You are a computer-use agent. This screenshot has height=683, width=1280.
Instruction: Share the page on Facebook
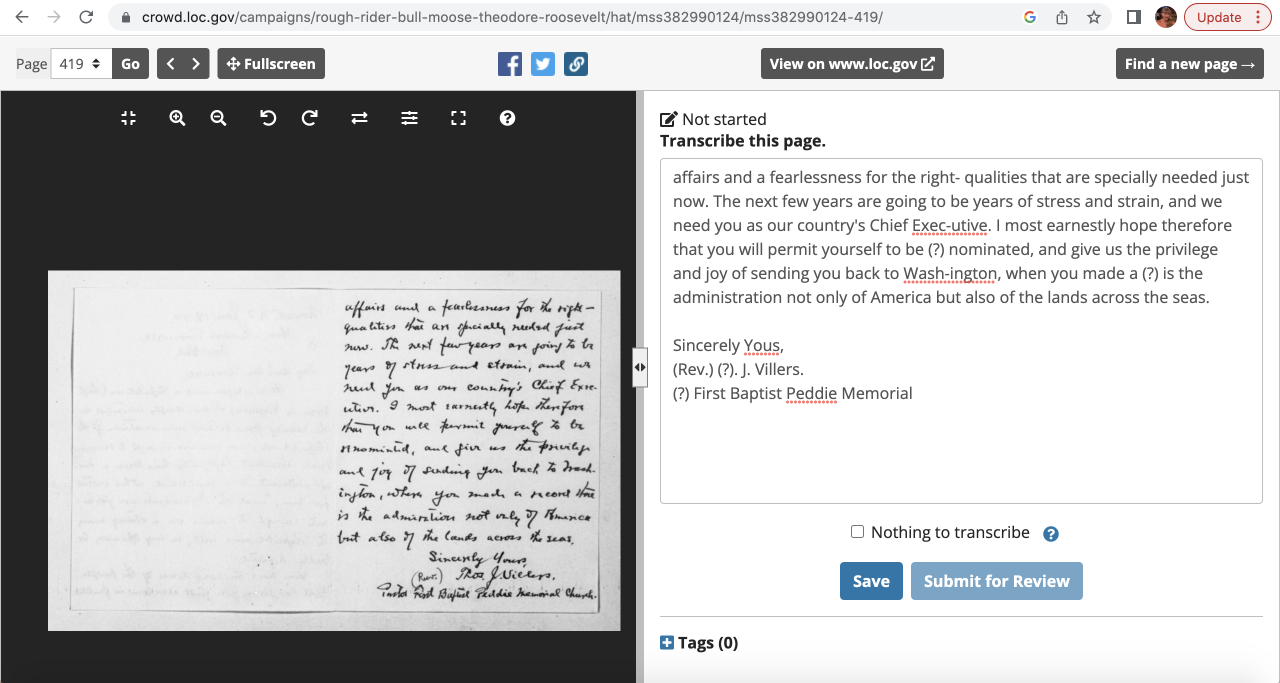tap(510, 64)
